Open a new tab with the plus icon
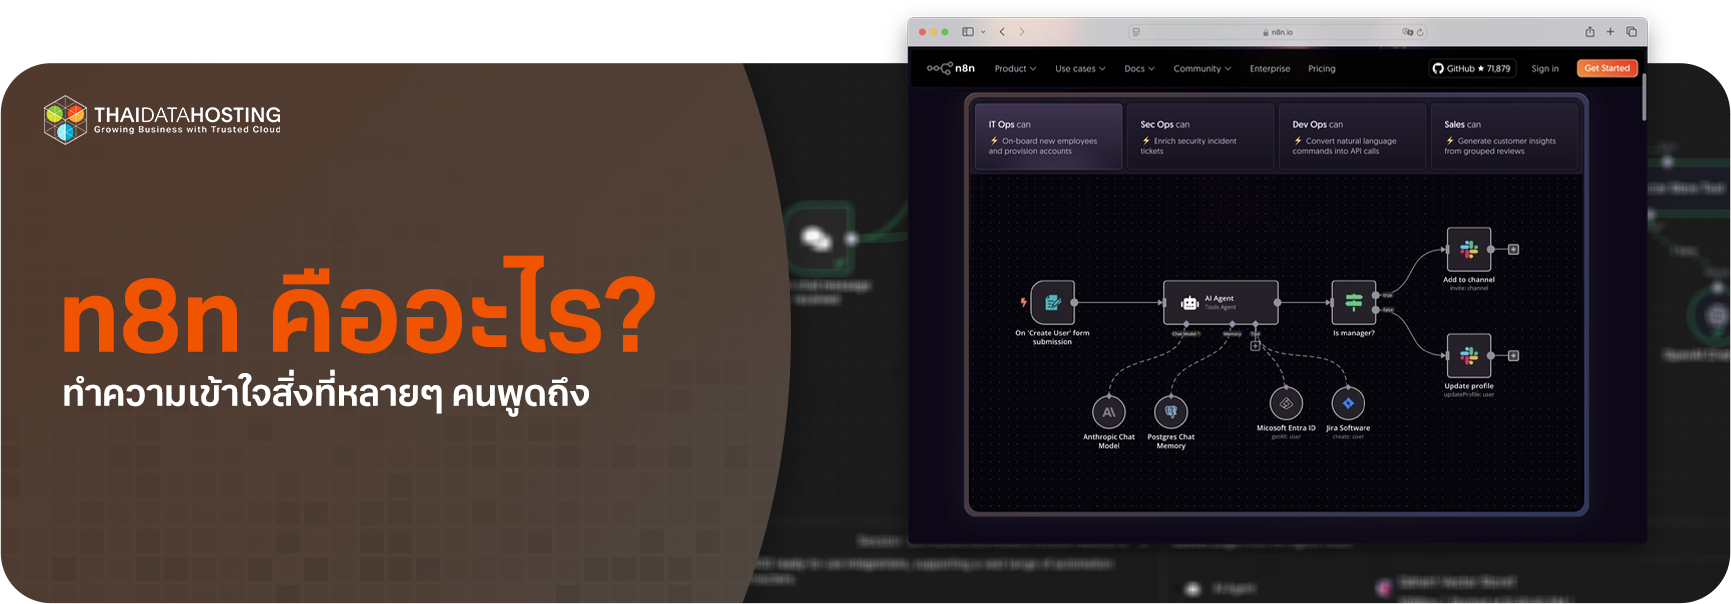Image resolution: width=1731 pixels, height=604 pixels. (x=1610, y=32)
